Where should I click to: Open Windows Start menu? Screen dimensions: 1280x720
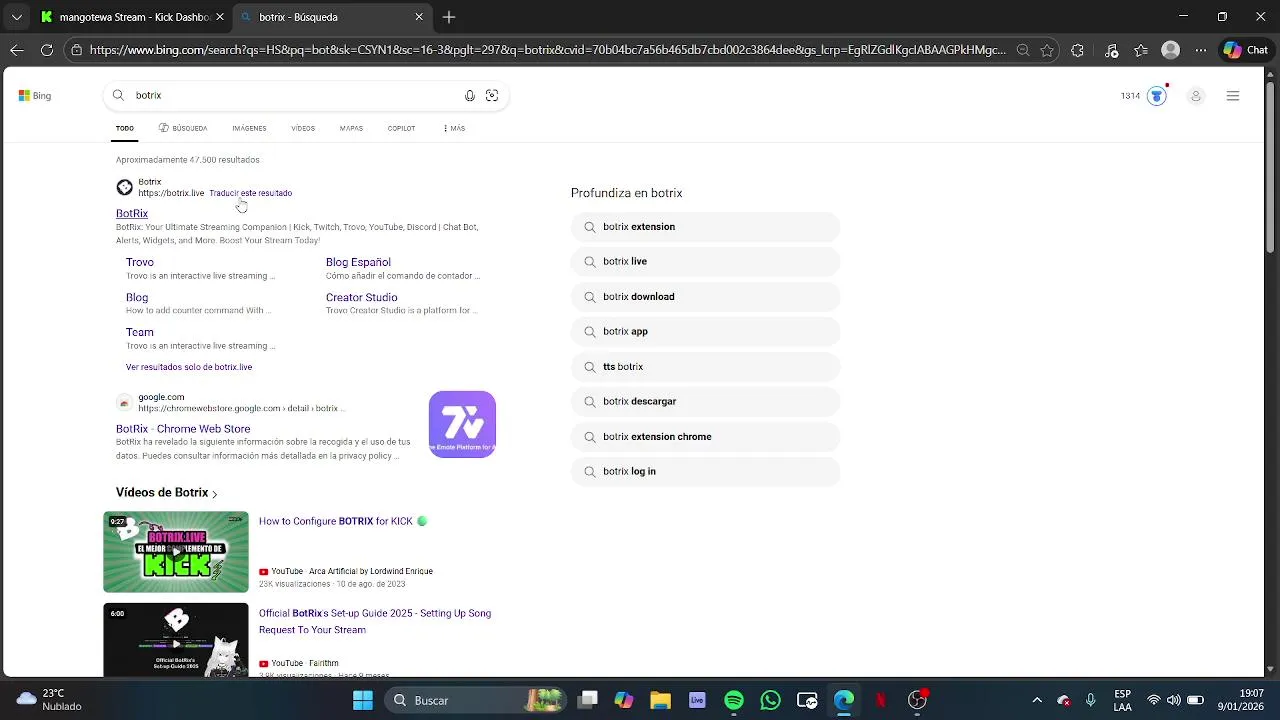click(x=363, y=700)
